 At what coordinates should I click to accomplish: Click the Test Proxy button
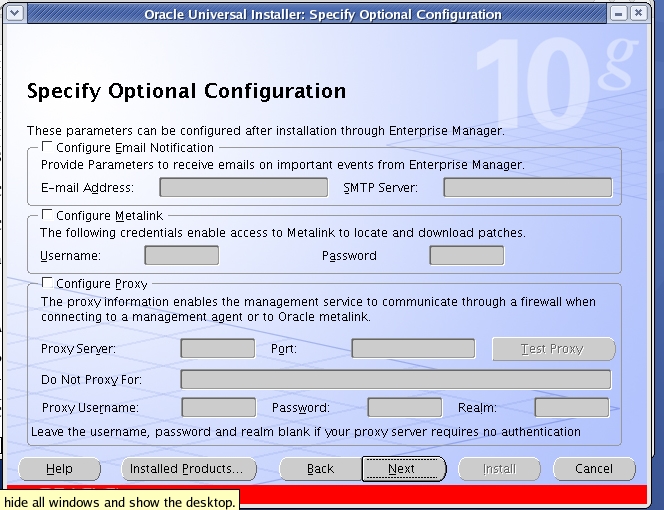click(x=553, y=349)
